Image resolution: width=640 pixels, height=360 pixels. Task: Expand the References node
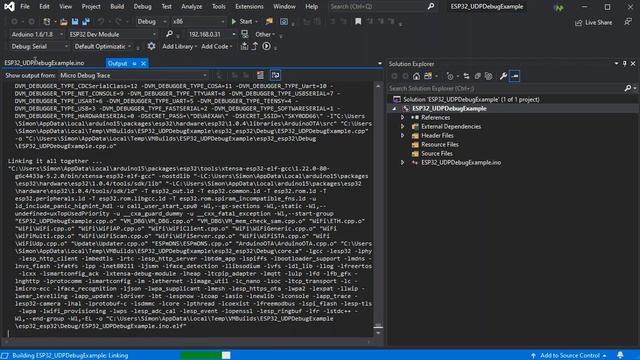click(x=402, y=118)
